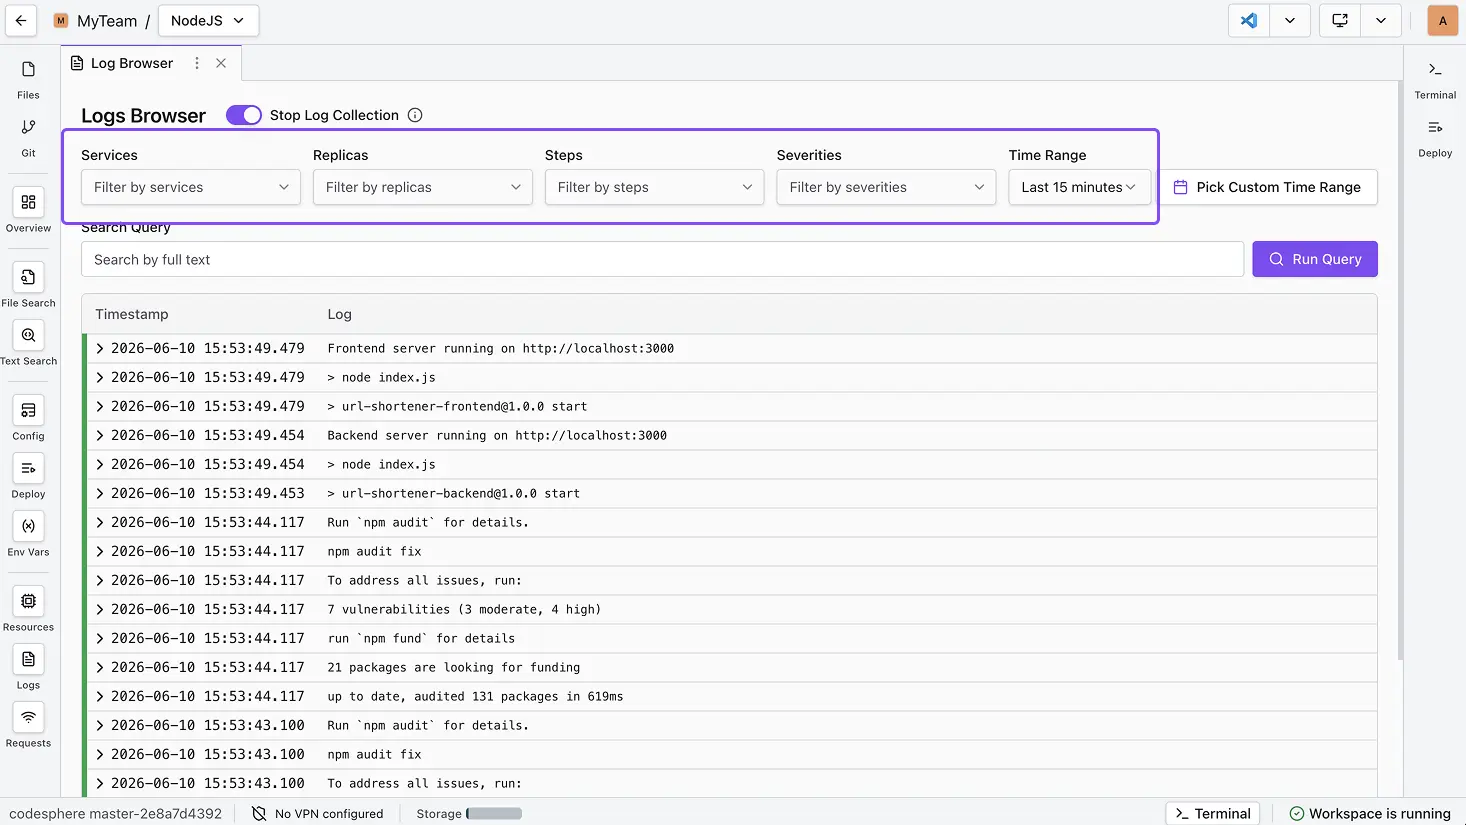Open the Log Browser tab options menu
Image resolution: width=1466 pixels, height=825 pixels.
(197, 63)
